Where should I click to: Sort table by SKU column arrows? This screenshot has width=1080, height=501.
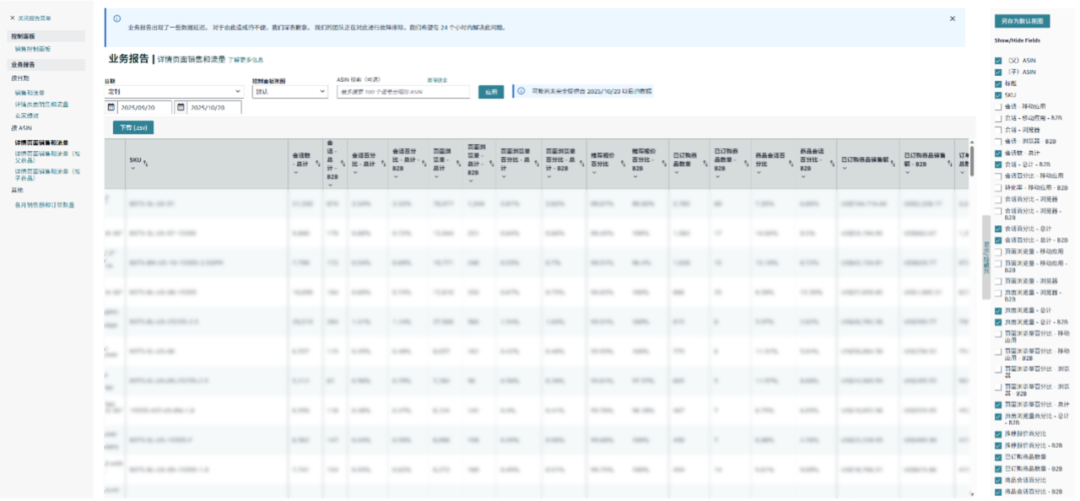pos(148,160)
